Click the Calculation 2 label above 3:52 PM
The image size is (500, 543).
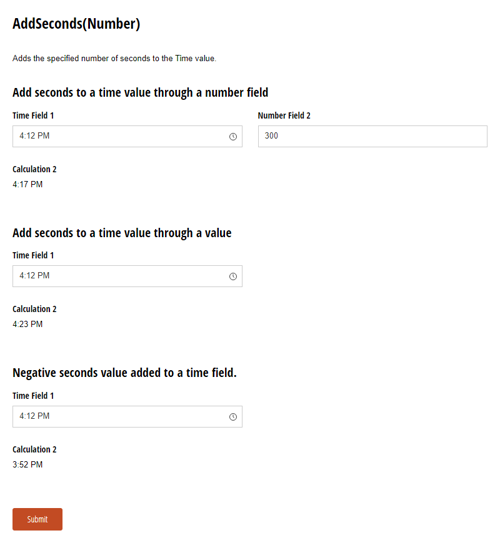[x=34, y=449]
